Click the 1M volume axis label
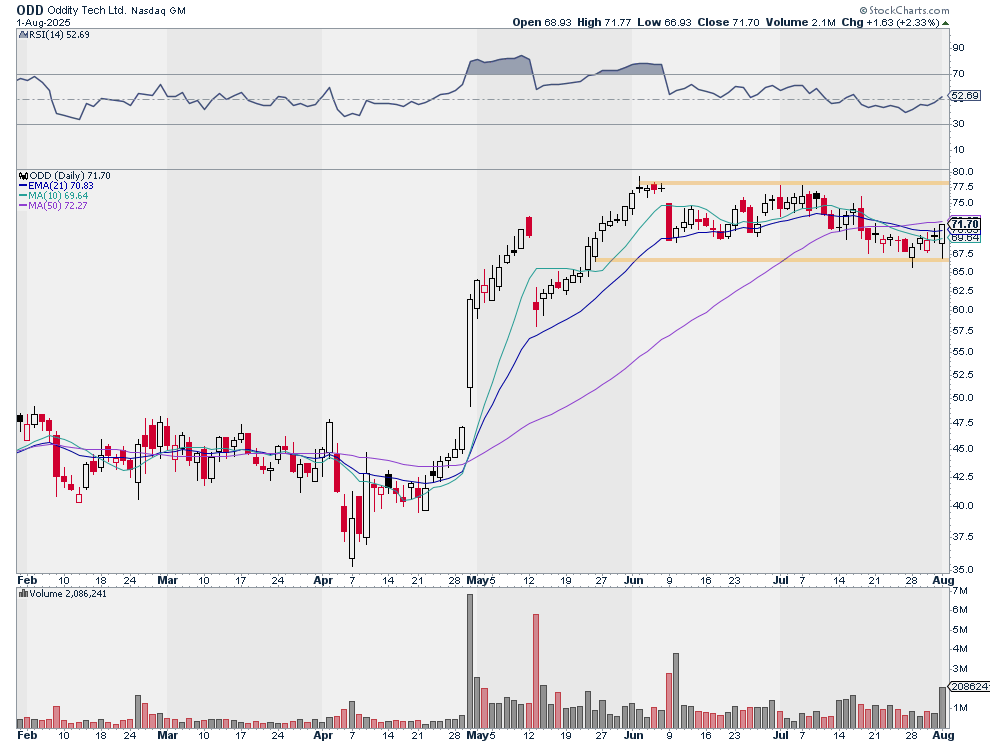The image size is (990, 744). tap(960, 708)
